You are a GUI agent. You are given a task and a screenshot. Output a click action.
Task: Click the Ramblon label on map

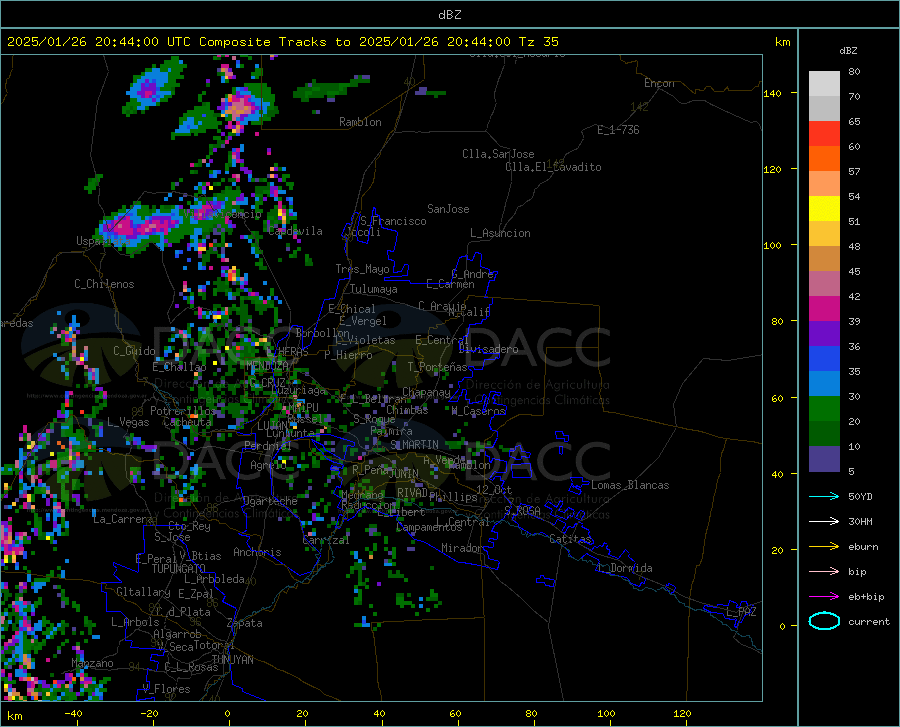tap(360, 122)
